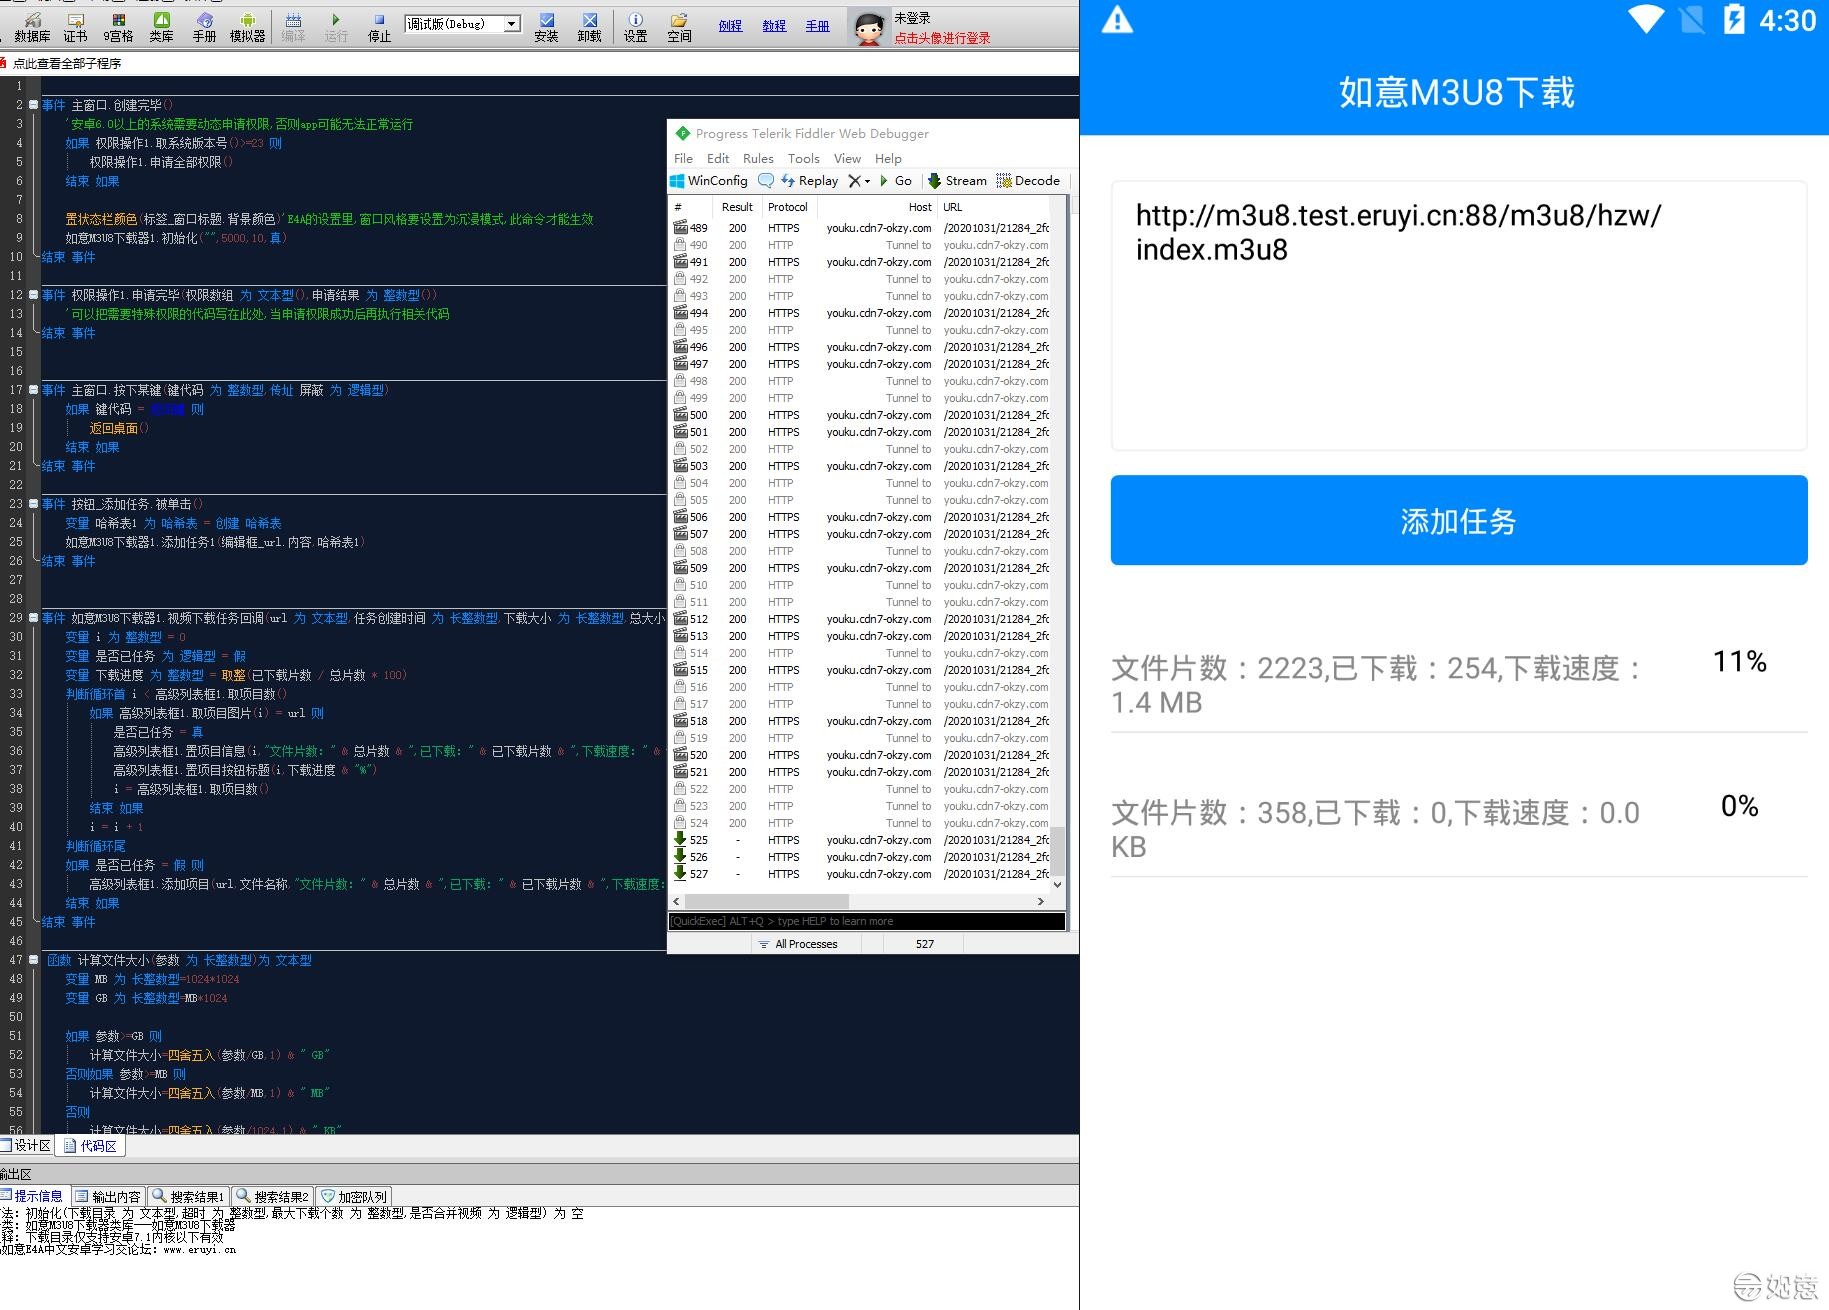This screenshot has height=1310, width=1829.
Task: Open 设置 settings in toolbar
Action: click(635, 27)
